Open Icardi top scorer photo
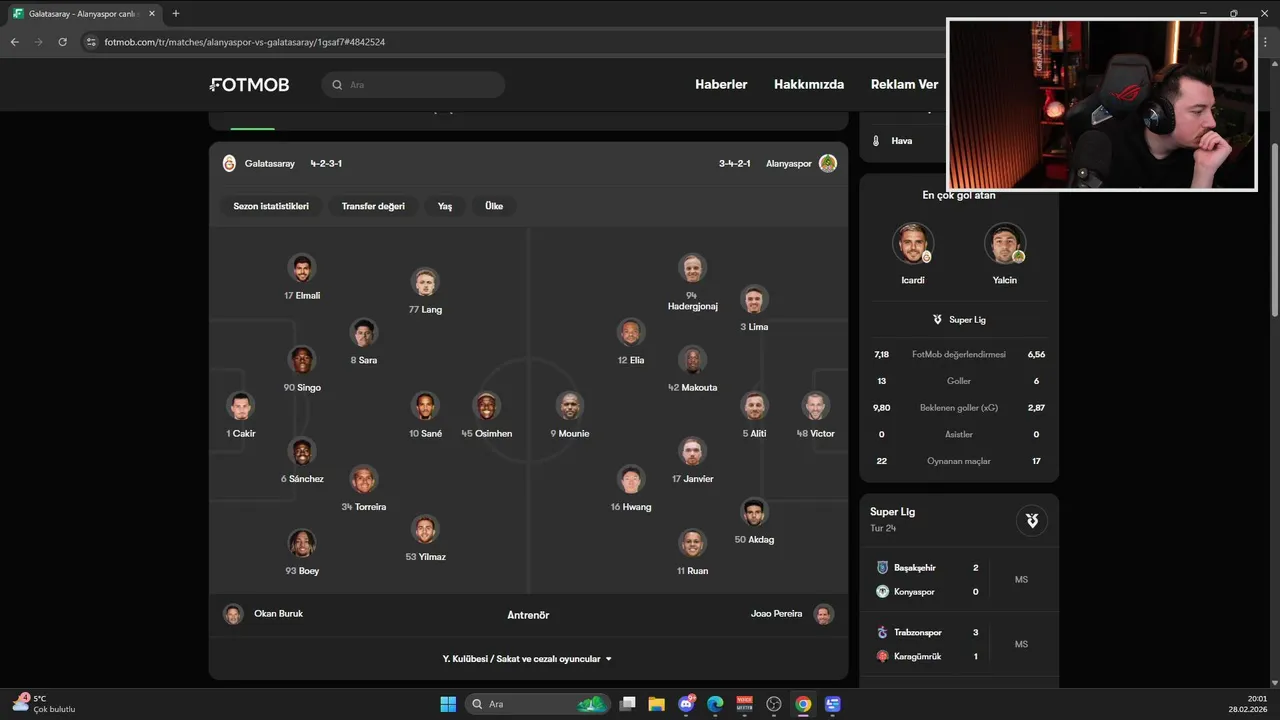Screen dimensions: 1280x720 tap(912, 243)
